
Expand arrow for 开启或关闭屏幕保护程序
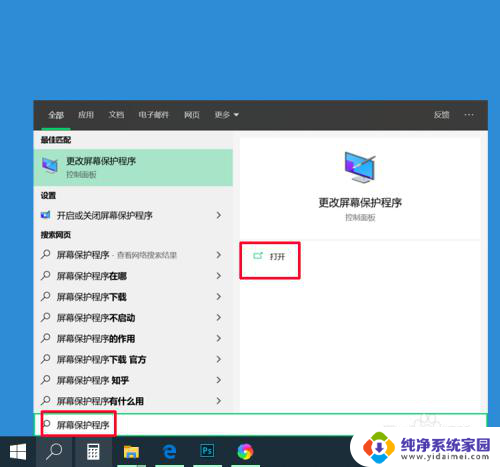tap(219, 215)
